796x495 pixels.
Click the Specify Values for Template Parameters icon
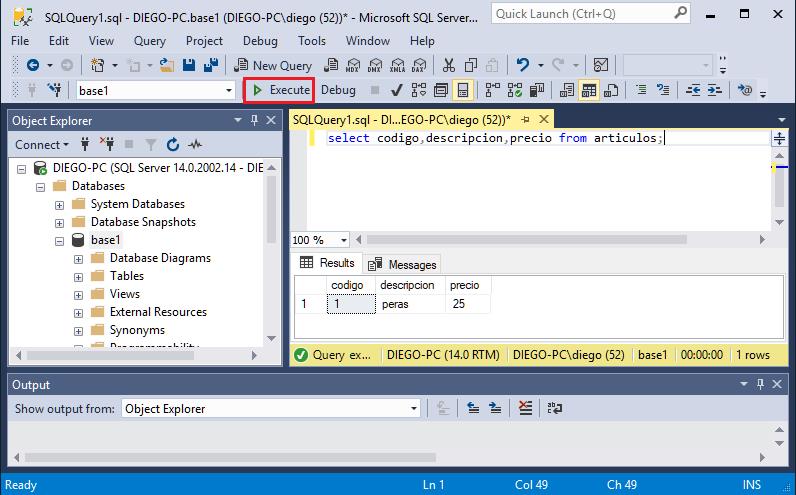point(745,90)
